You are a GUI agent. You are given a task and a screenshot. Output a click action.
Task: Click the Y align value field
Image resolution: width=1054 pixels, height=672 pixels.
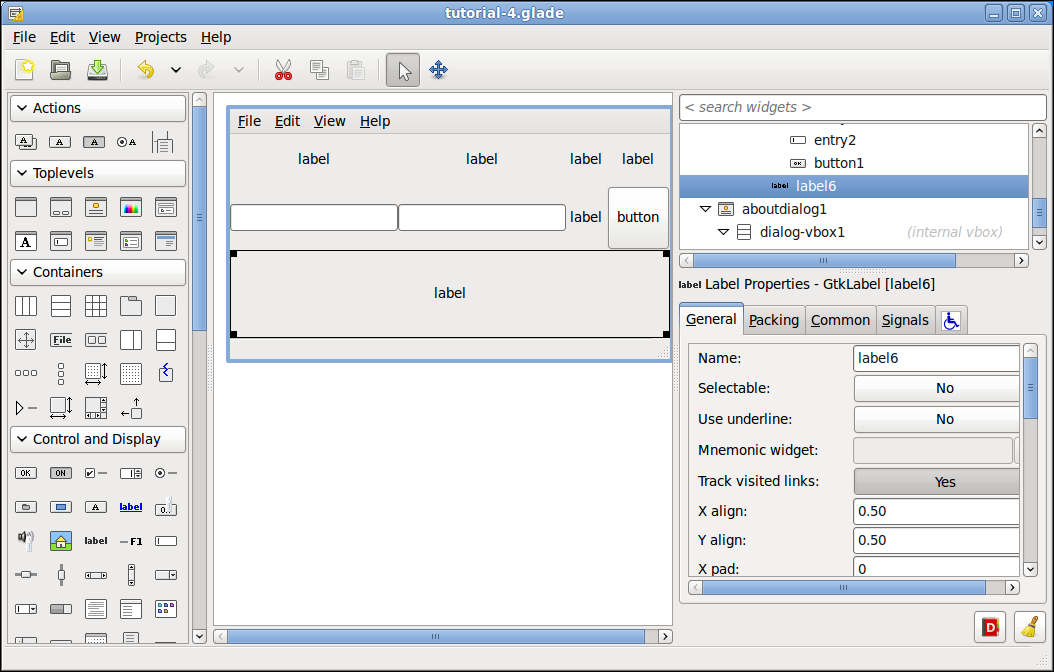coord(936,540)
